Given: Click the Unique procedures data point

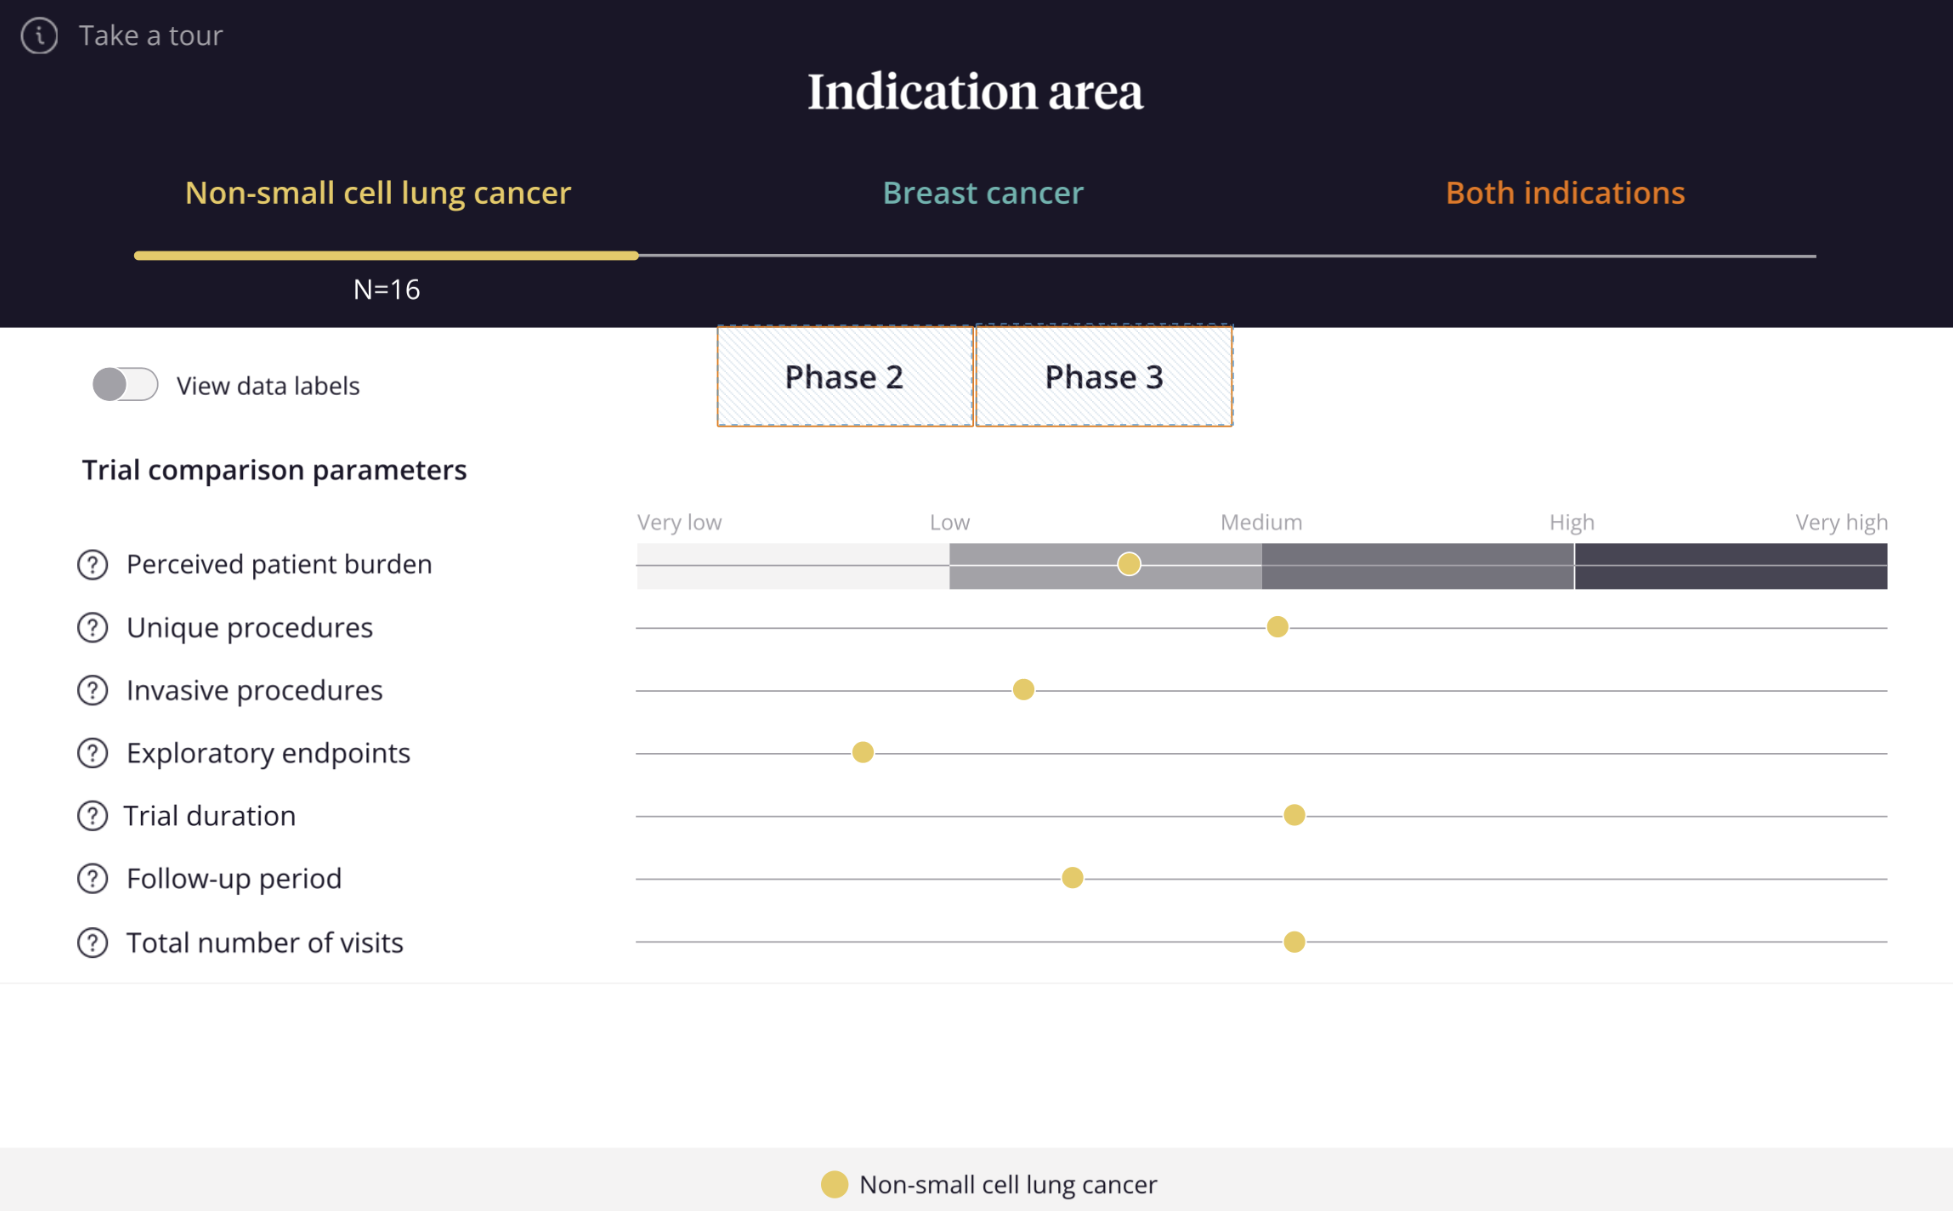Looking at the screenshot, I should pyautogui.click(x=1277, y=627).
